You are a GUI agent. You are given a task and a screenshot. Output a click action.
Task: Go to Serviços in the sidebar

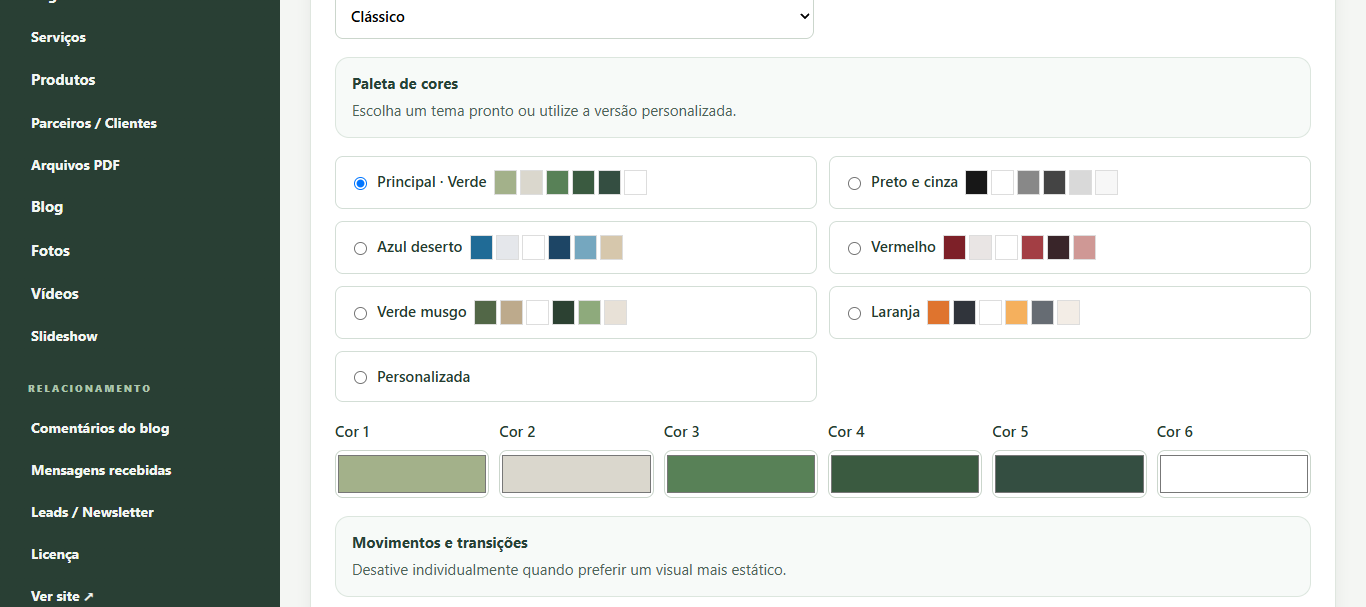point(58,37)
